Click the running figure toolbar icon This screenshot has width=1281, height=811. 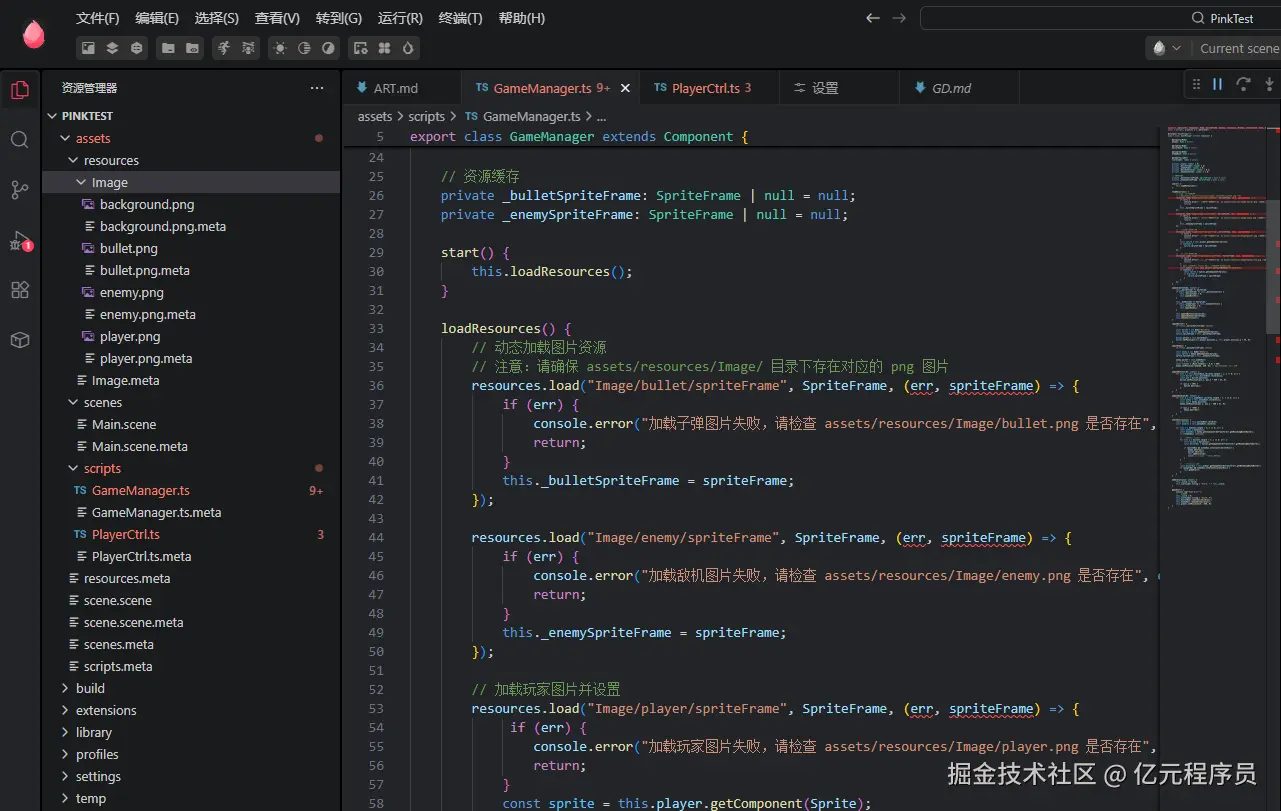(x=224, y=48)
